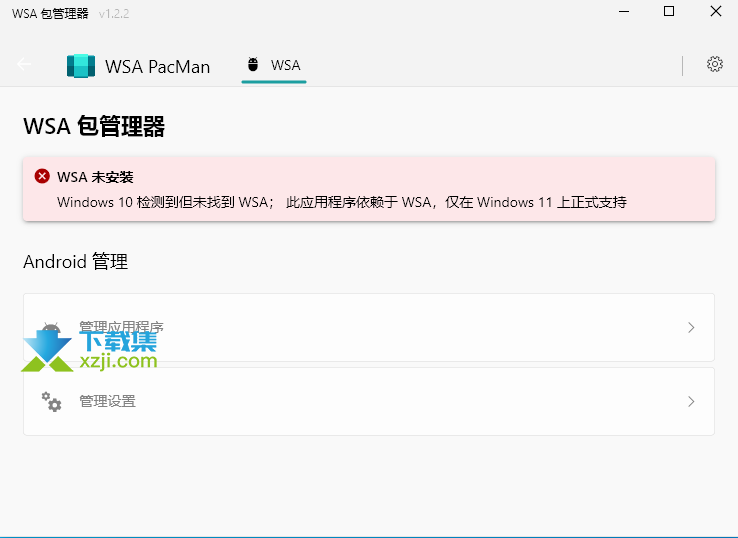Click the WSA 未安装 heading
This screenshot has width=738, height=538.
[x=95, y=177]
